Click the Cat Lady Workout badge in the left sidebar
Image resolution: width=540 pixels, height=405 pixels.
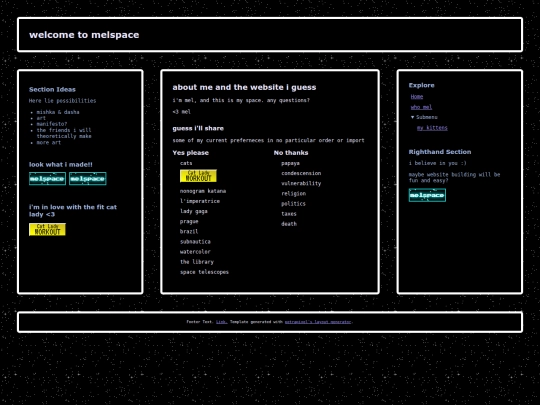point(48,229)
